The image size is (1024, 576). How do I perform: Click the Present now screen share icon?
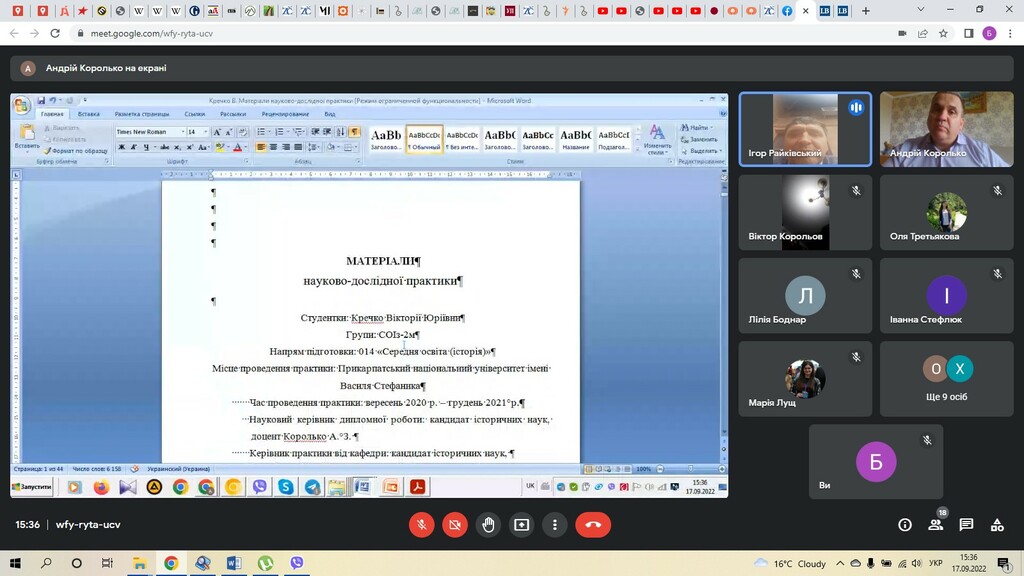pos(521,525)
